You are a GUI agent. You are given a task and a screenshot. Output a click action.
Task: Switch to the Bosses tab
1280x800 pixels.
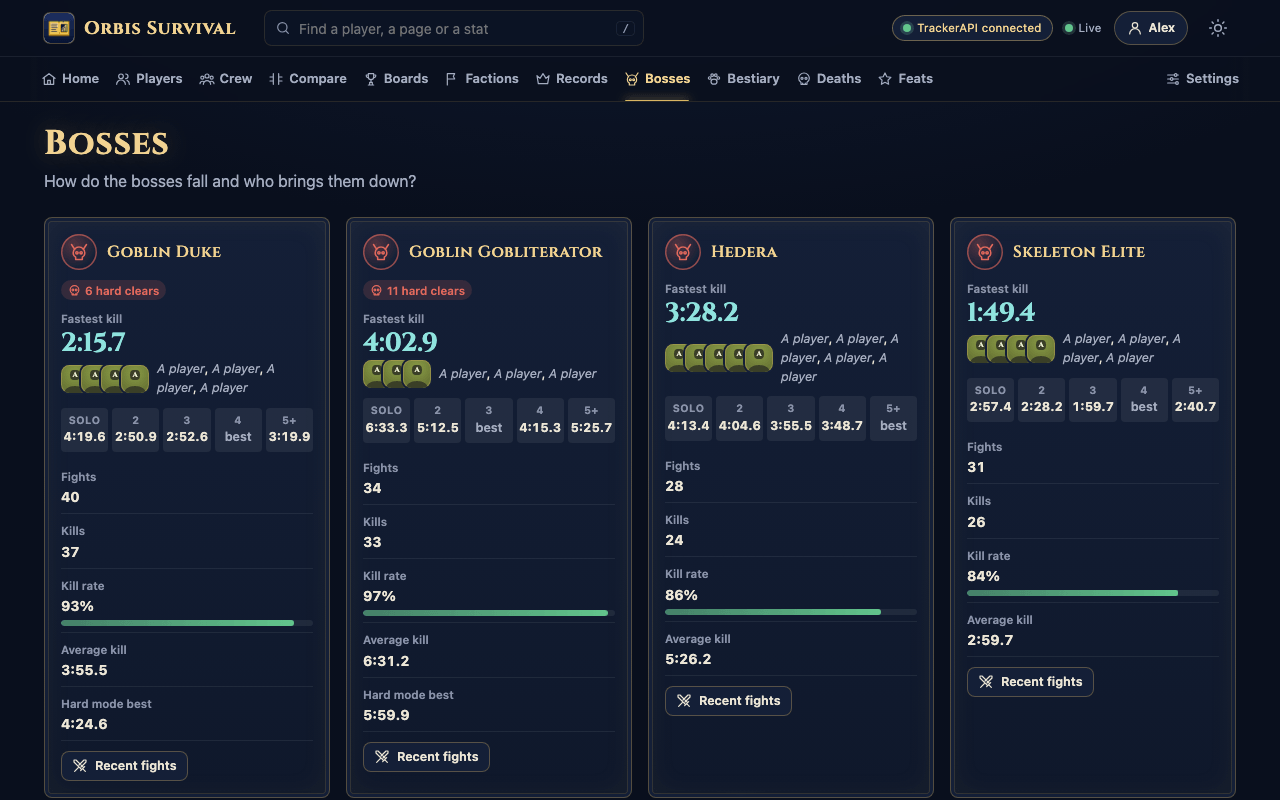tap(657, 79)
